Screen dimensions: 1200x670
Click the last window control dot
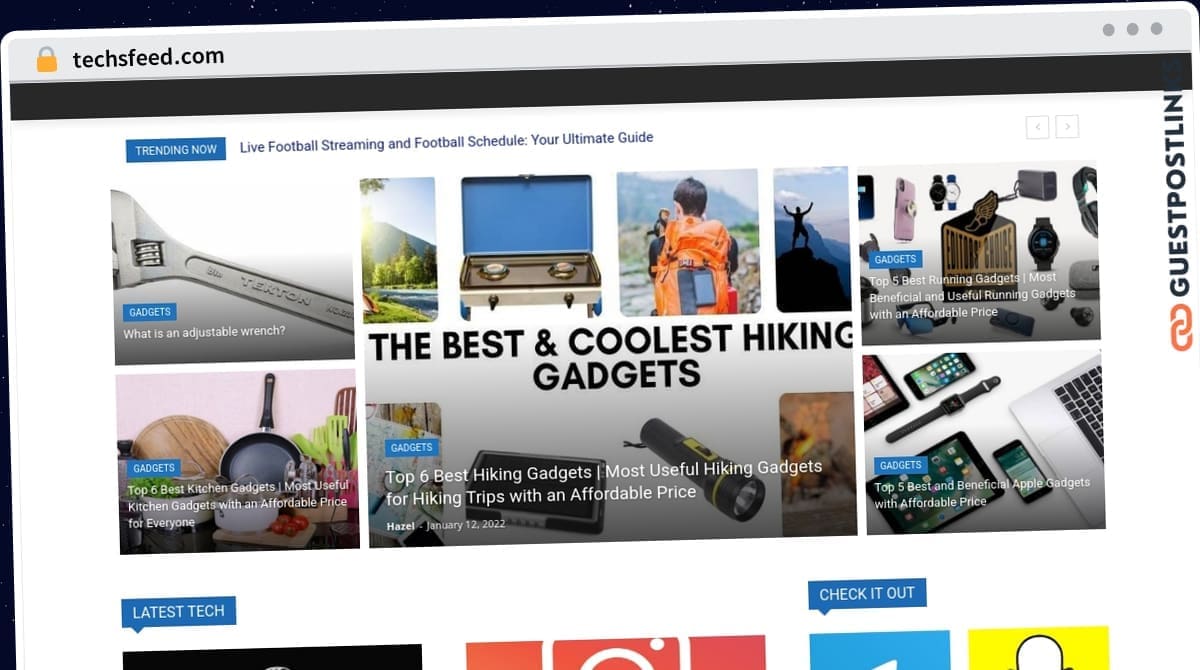(x=1157, y=30)
